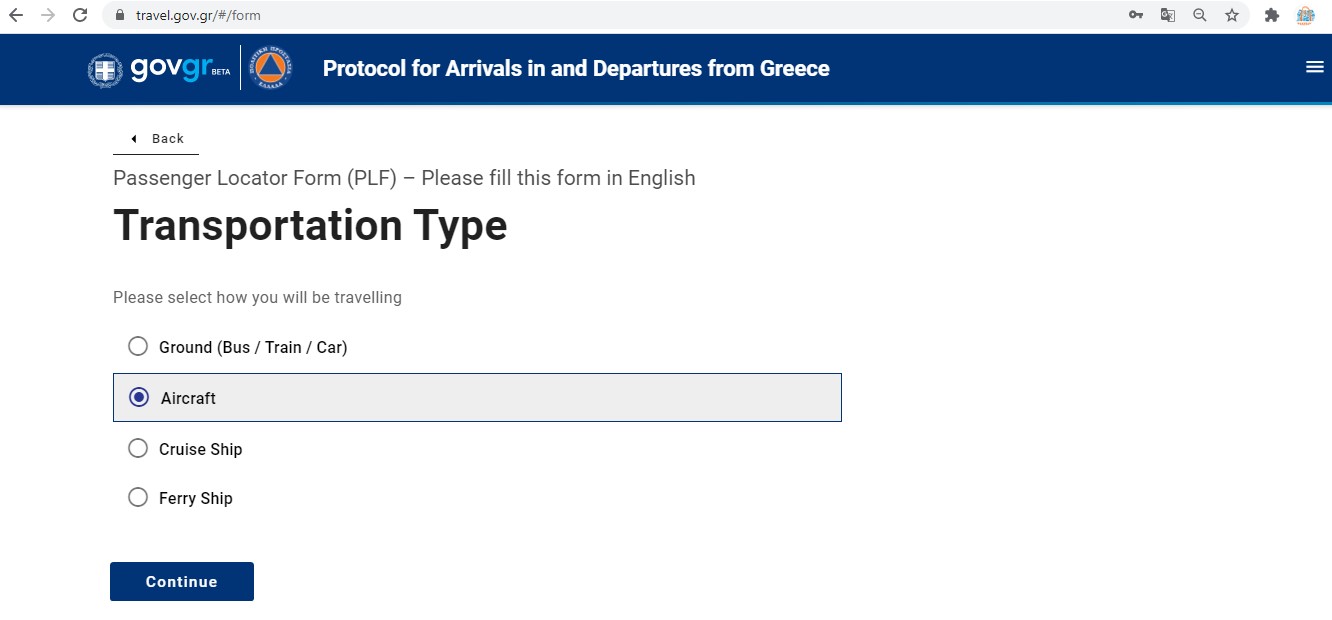Open the hamburger menu in the header
This screenshot has width=1332, height=620.
(1314, 67)
